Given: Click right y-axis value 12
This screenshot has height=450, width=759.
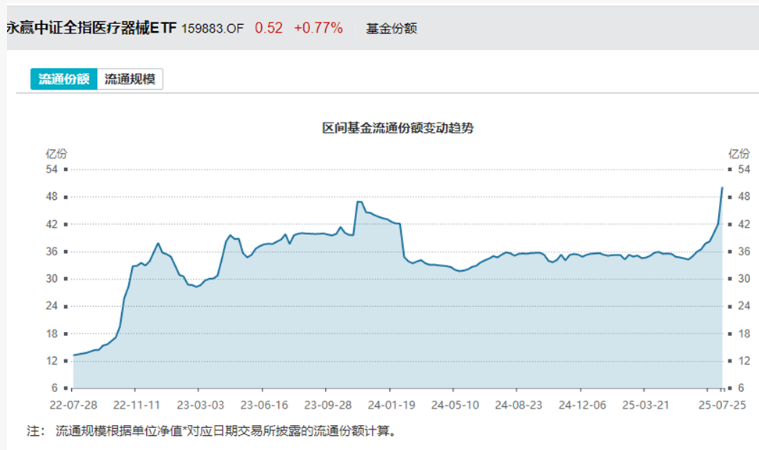Looking at the screenshot, I should pyautogui.click(x=744, y=361).
